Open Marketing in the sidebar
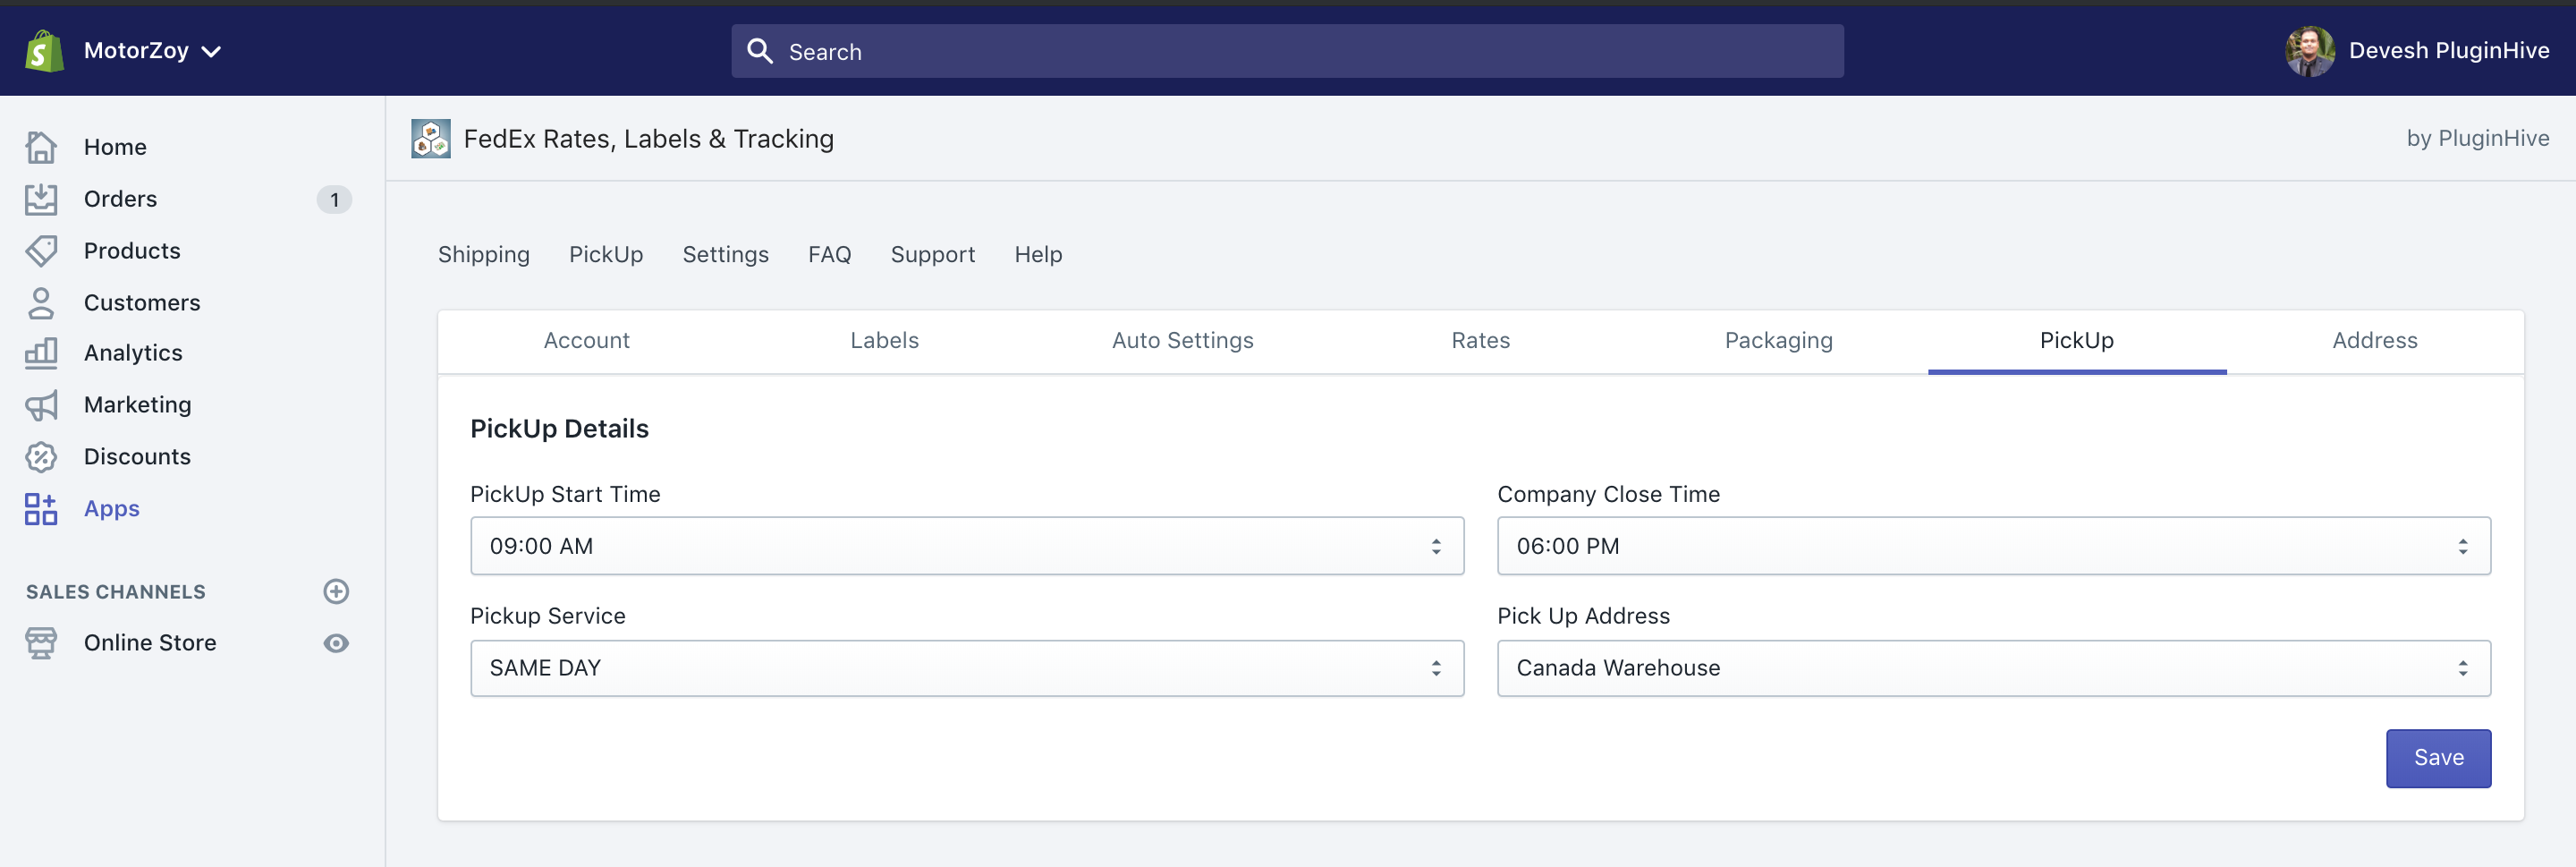2576x867 pixels. [x=137, y=405]
